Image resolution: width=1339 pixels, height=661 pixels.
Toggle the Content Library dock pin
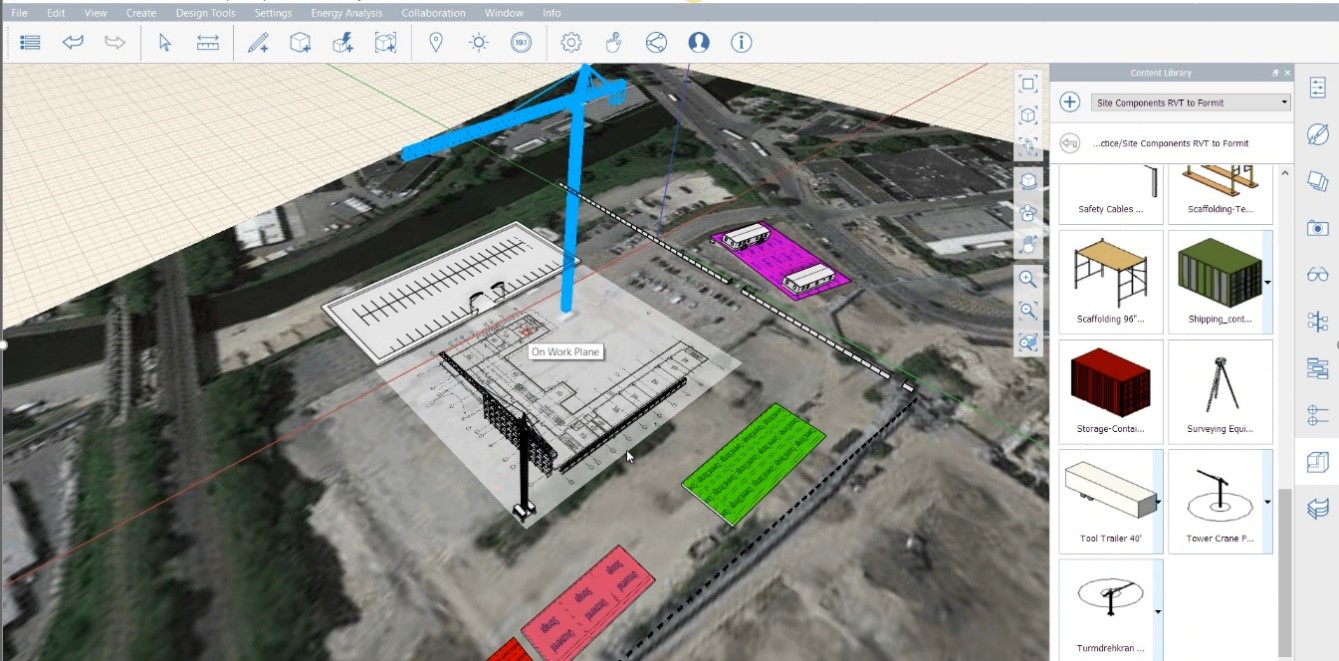click(1273, 72)
